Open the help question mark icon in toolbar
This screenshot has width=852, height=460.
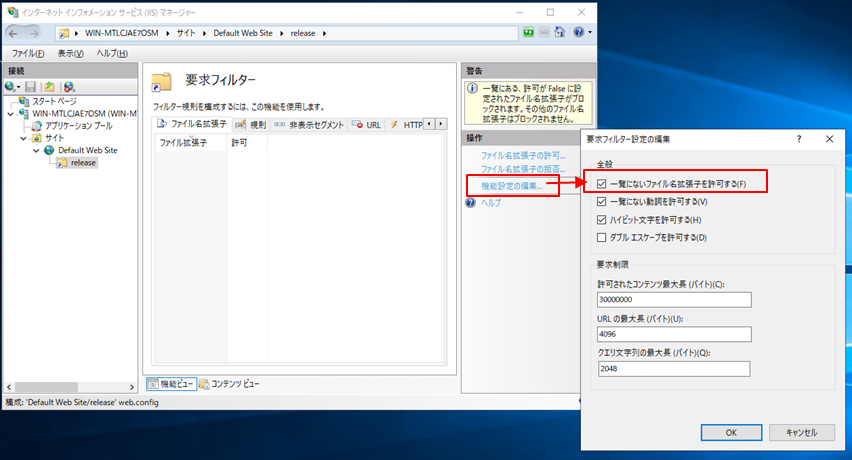(579, 32)
